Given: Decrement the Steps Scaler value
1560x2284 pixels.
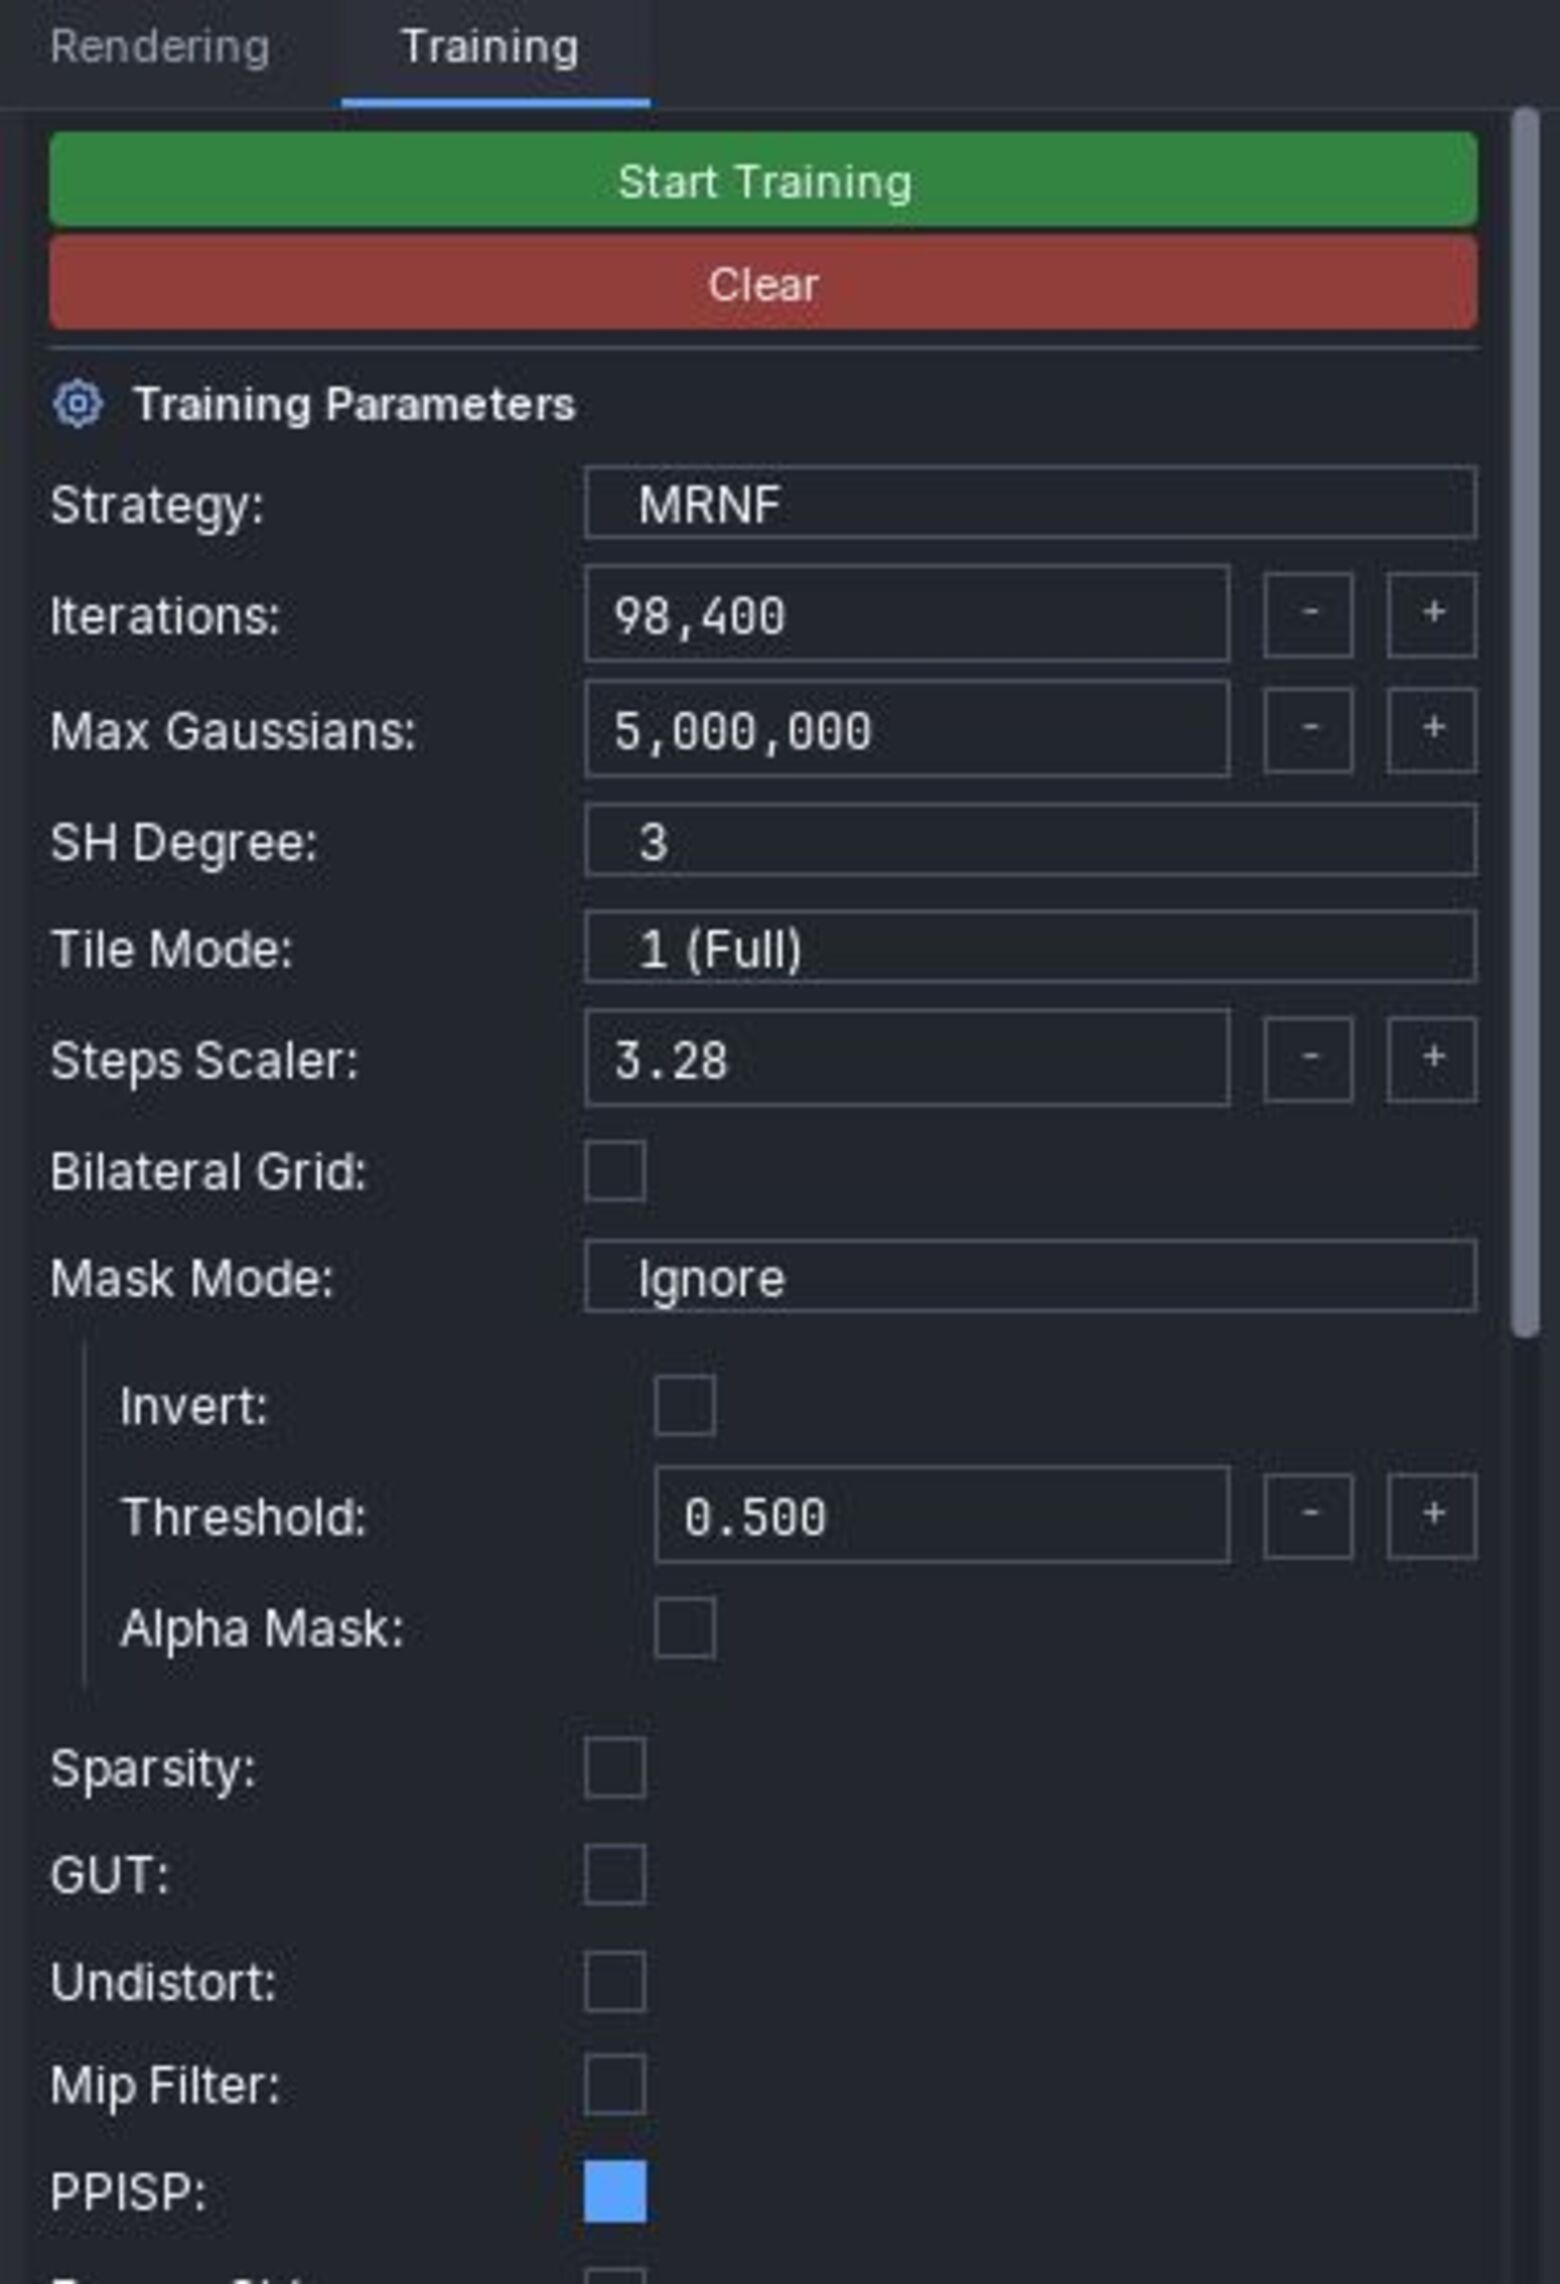Looking at the screenshot, I should coord(1308,1059).
